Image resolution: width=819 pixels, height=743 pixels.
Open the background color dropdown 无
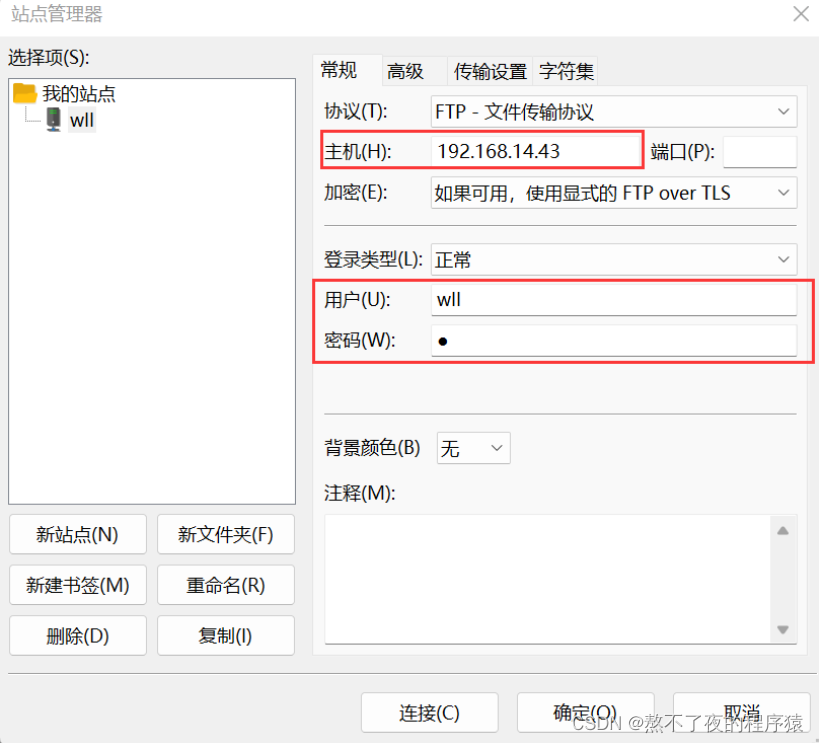pos(473,448)
